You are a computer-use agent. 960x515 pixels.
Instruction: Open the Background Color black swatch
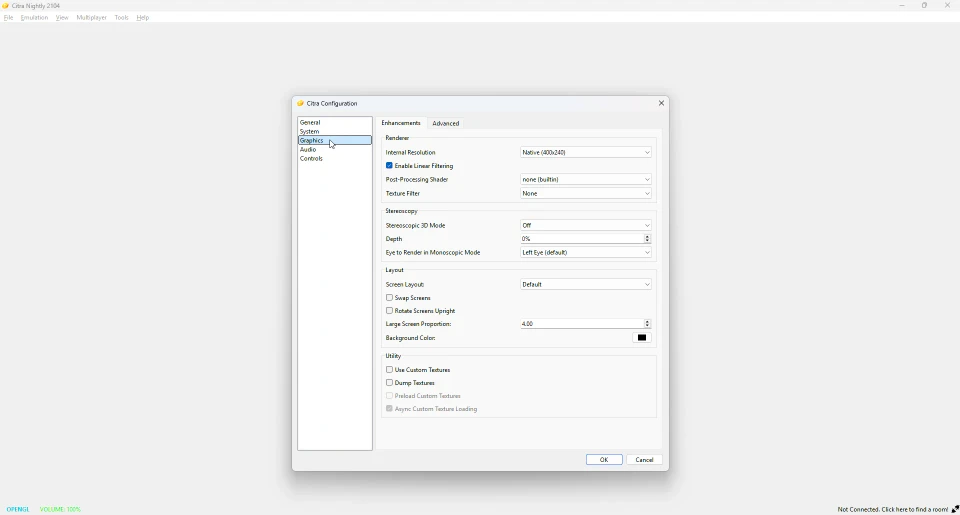pos(642,338)
